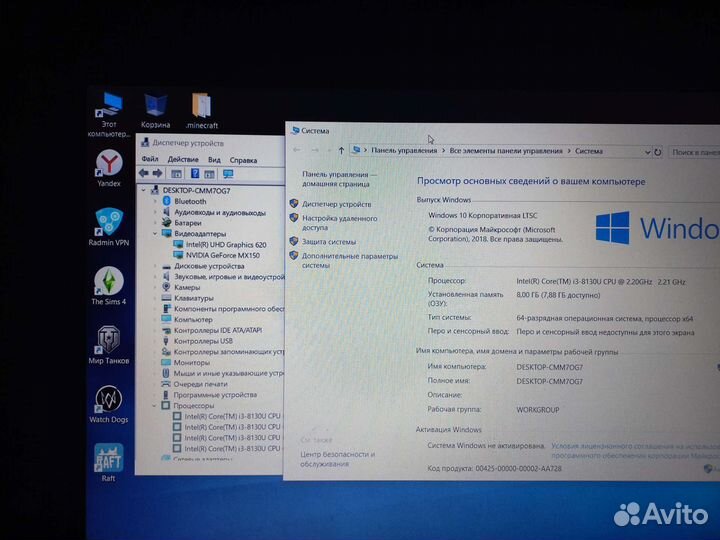This screenshot has height=540, width=720.
Task: Click the Windows 10 Корпоративная LTSC text
Action: pyautogui.click(x=483, y=215)
